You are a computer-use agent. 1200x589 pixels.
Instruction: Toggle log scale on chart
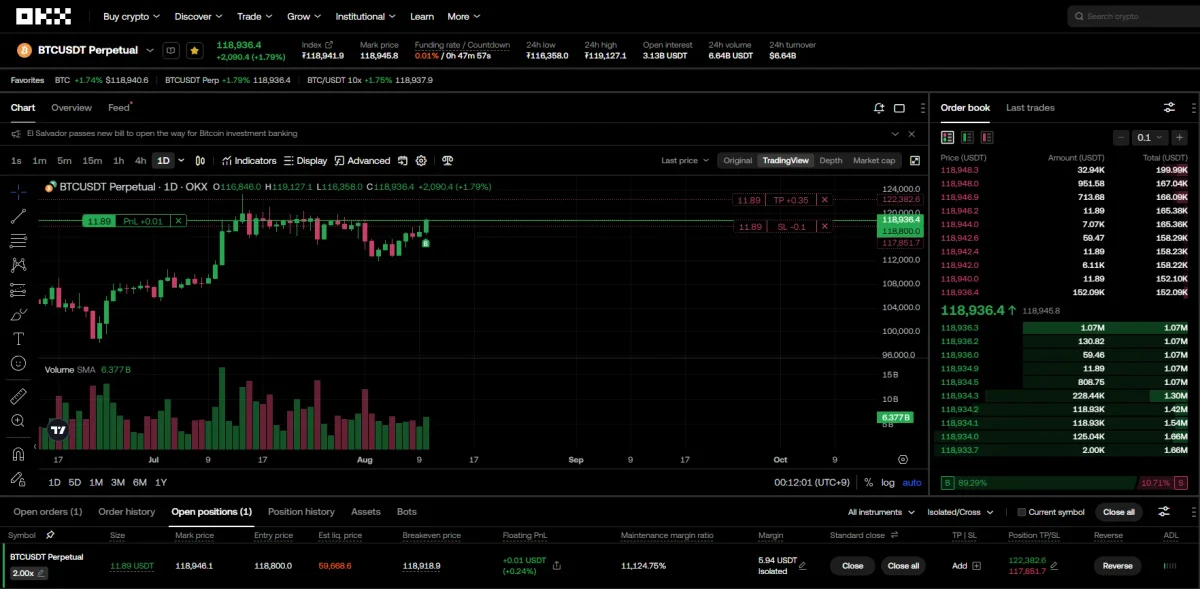(x=887, y=483)
